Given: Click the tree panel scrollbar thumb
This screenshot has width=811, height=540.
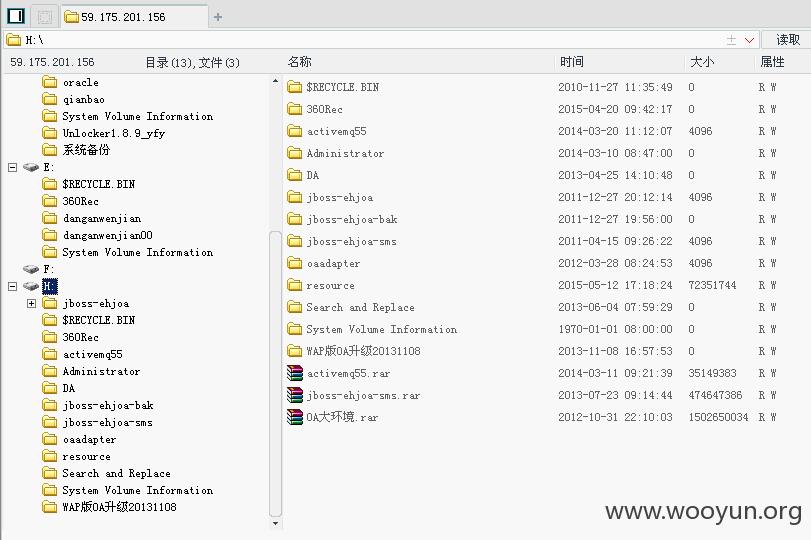Looking at the screenshot, I should point(276,373).
